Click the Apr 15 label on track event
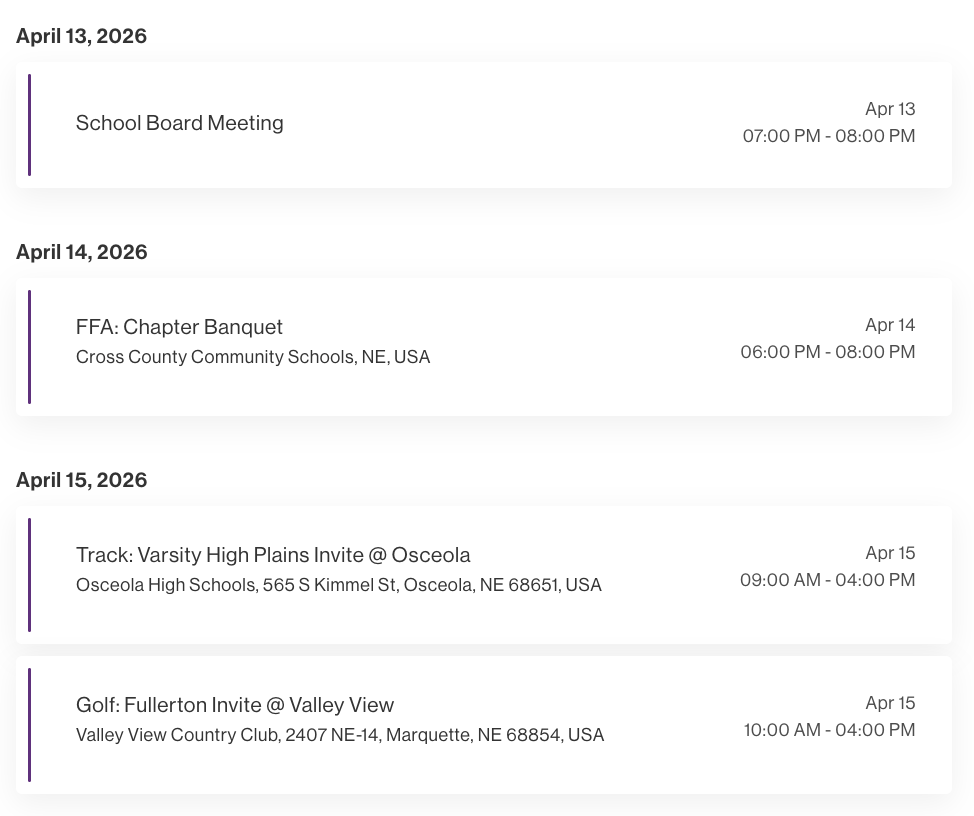The image size is (974, 816). [890, 553]
